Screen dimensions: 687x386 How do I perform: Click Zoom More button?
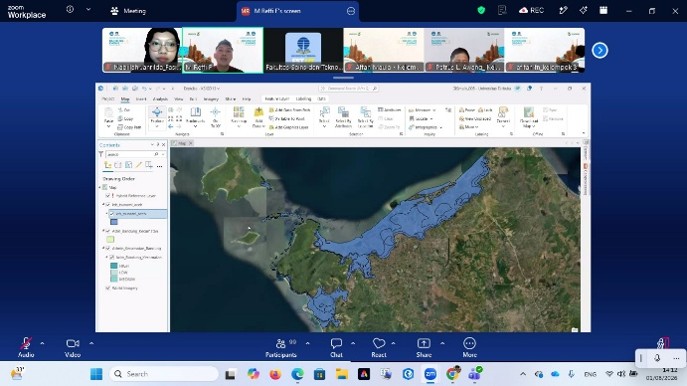469,348
